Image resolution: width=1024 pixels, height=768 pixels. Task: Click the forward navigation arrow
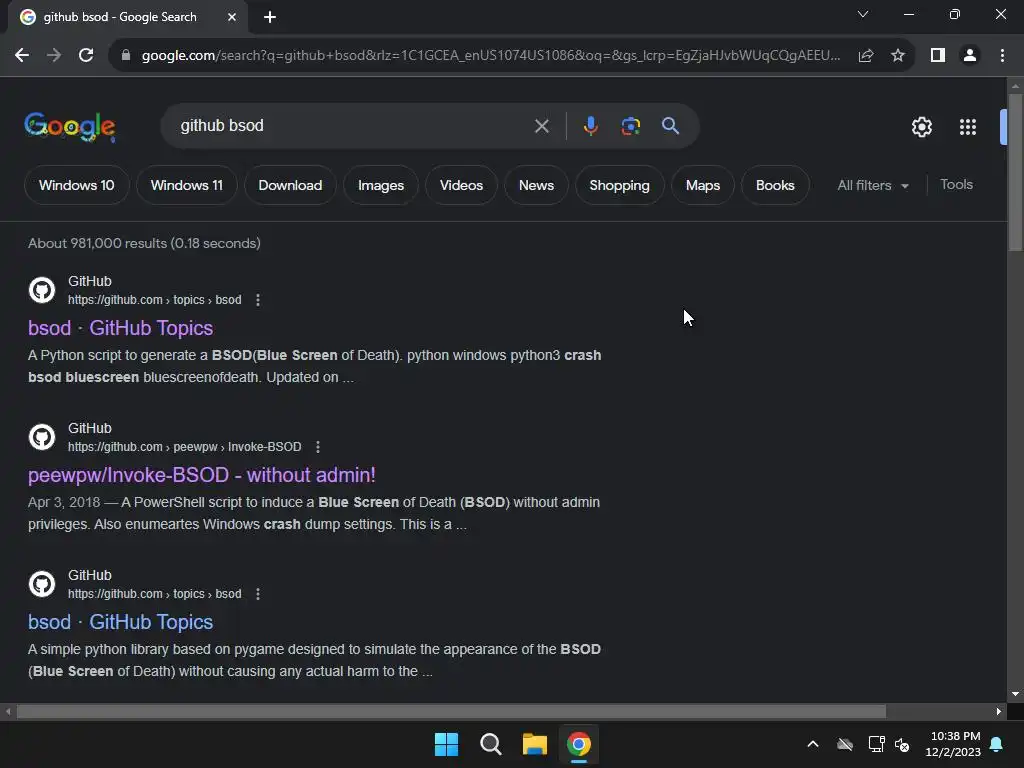pyautogui.click(x=54, y=56)
